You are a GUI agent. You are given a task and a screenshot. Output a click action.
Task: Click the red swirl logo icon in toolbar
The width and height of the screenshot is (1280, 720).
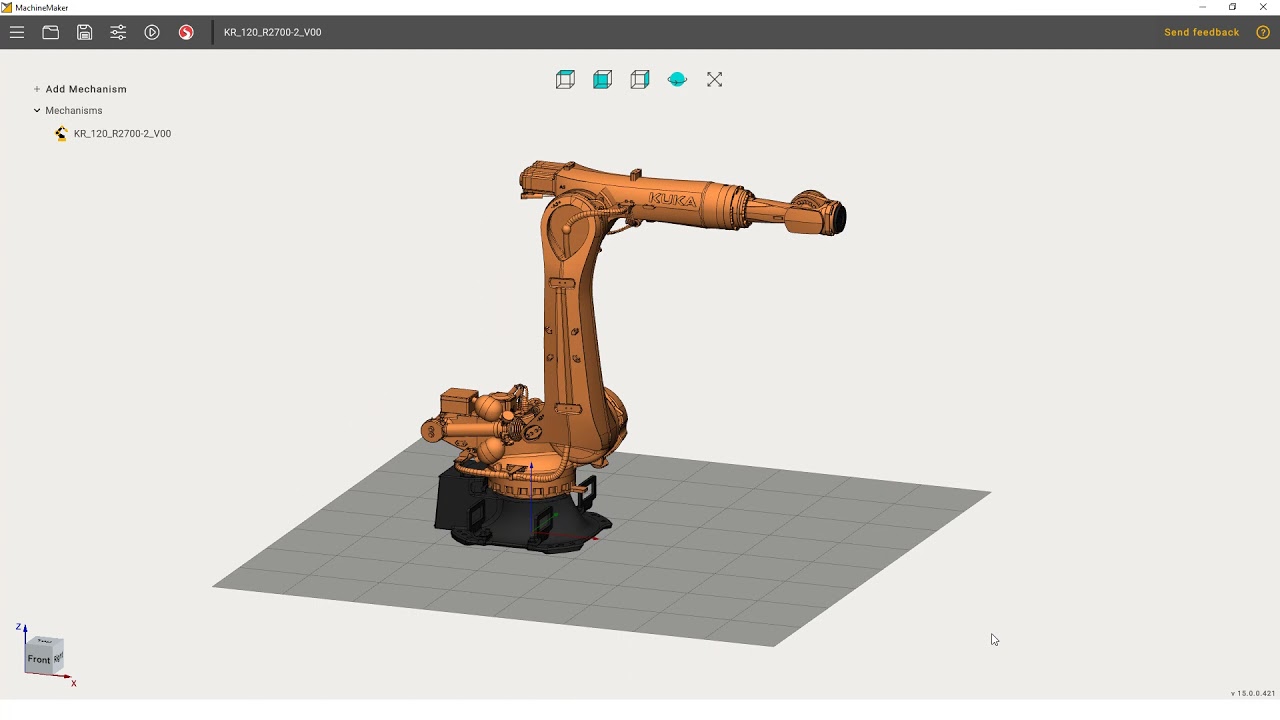186,32
